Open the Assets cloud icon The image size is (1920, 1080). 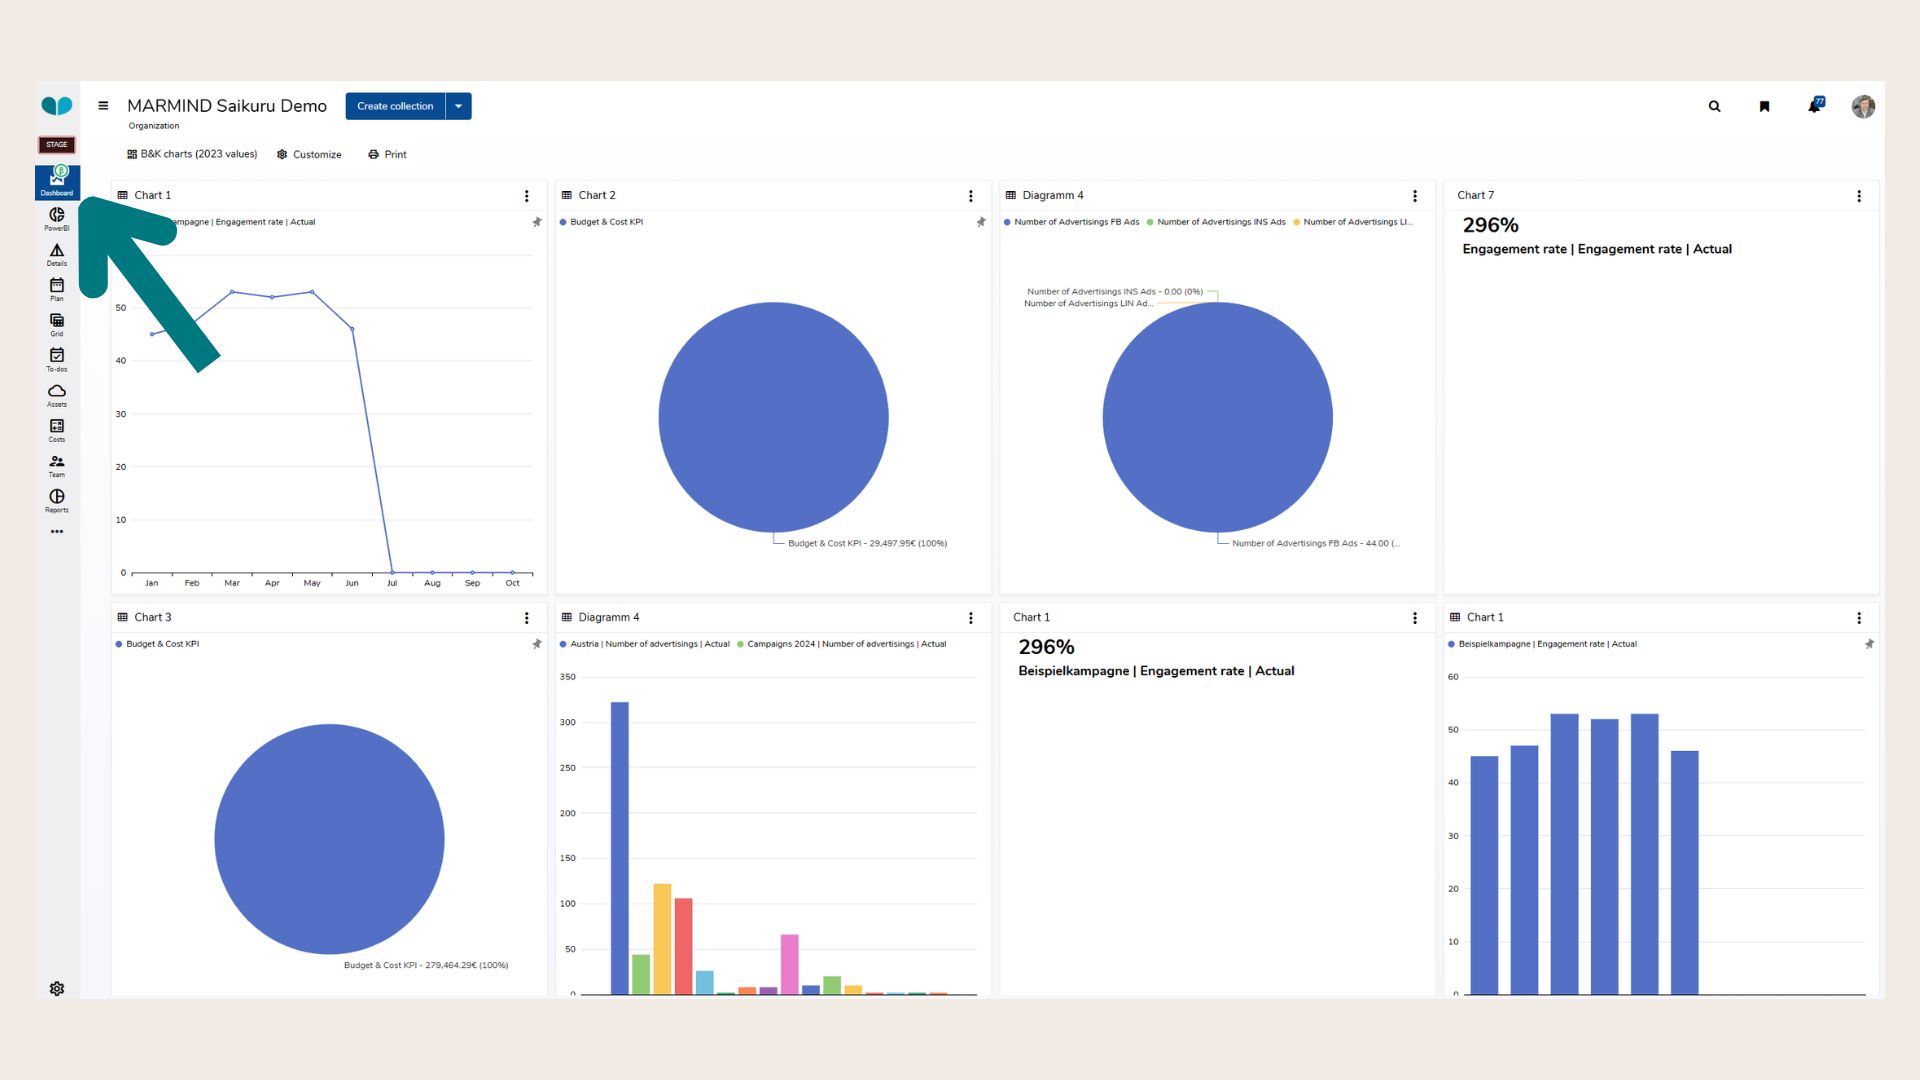pyautogui.click(x=57, y=393)
